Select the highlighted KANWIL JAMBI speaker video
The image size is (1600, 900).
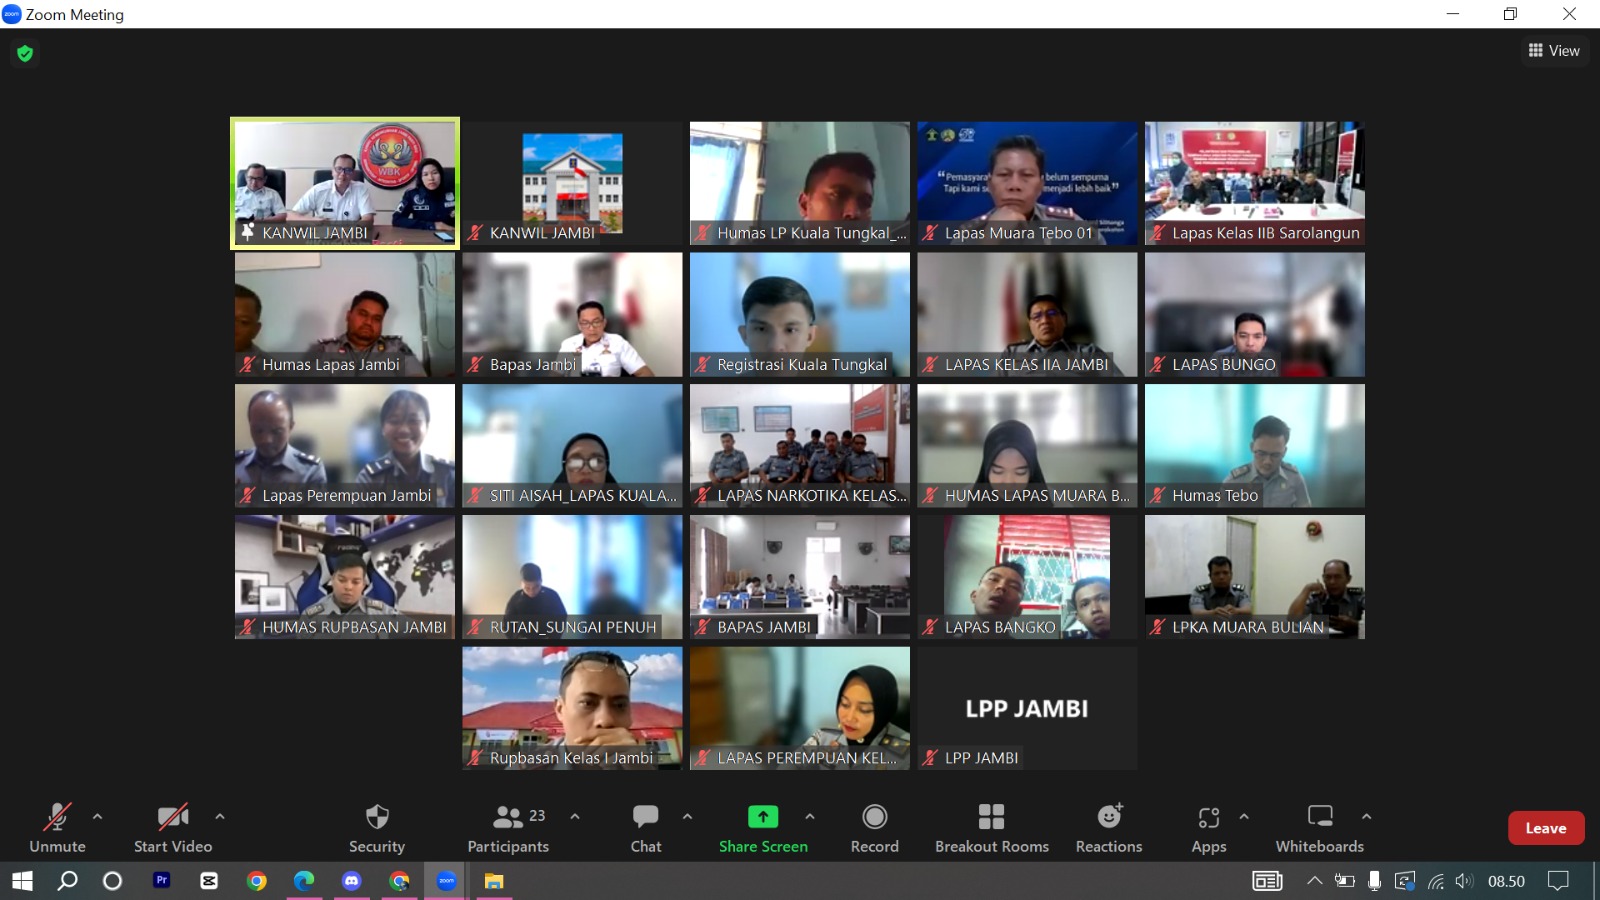pos(345,183)
